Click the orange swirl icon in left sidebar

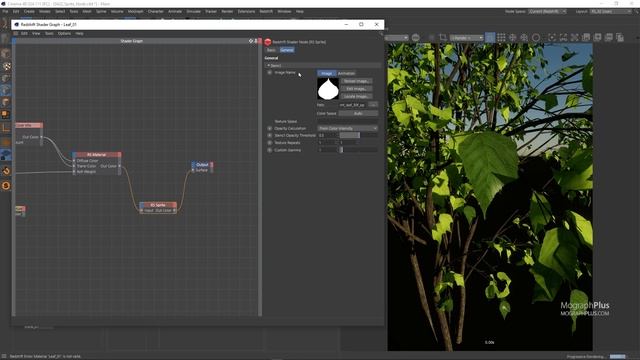click(6, 171)
